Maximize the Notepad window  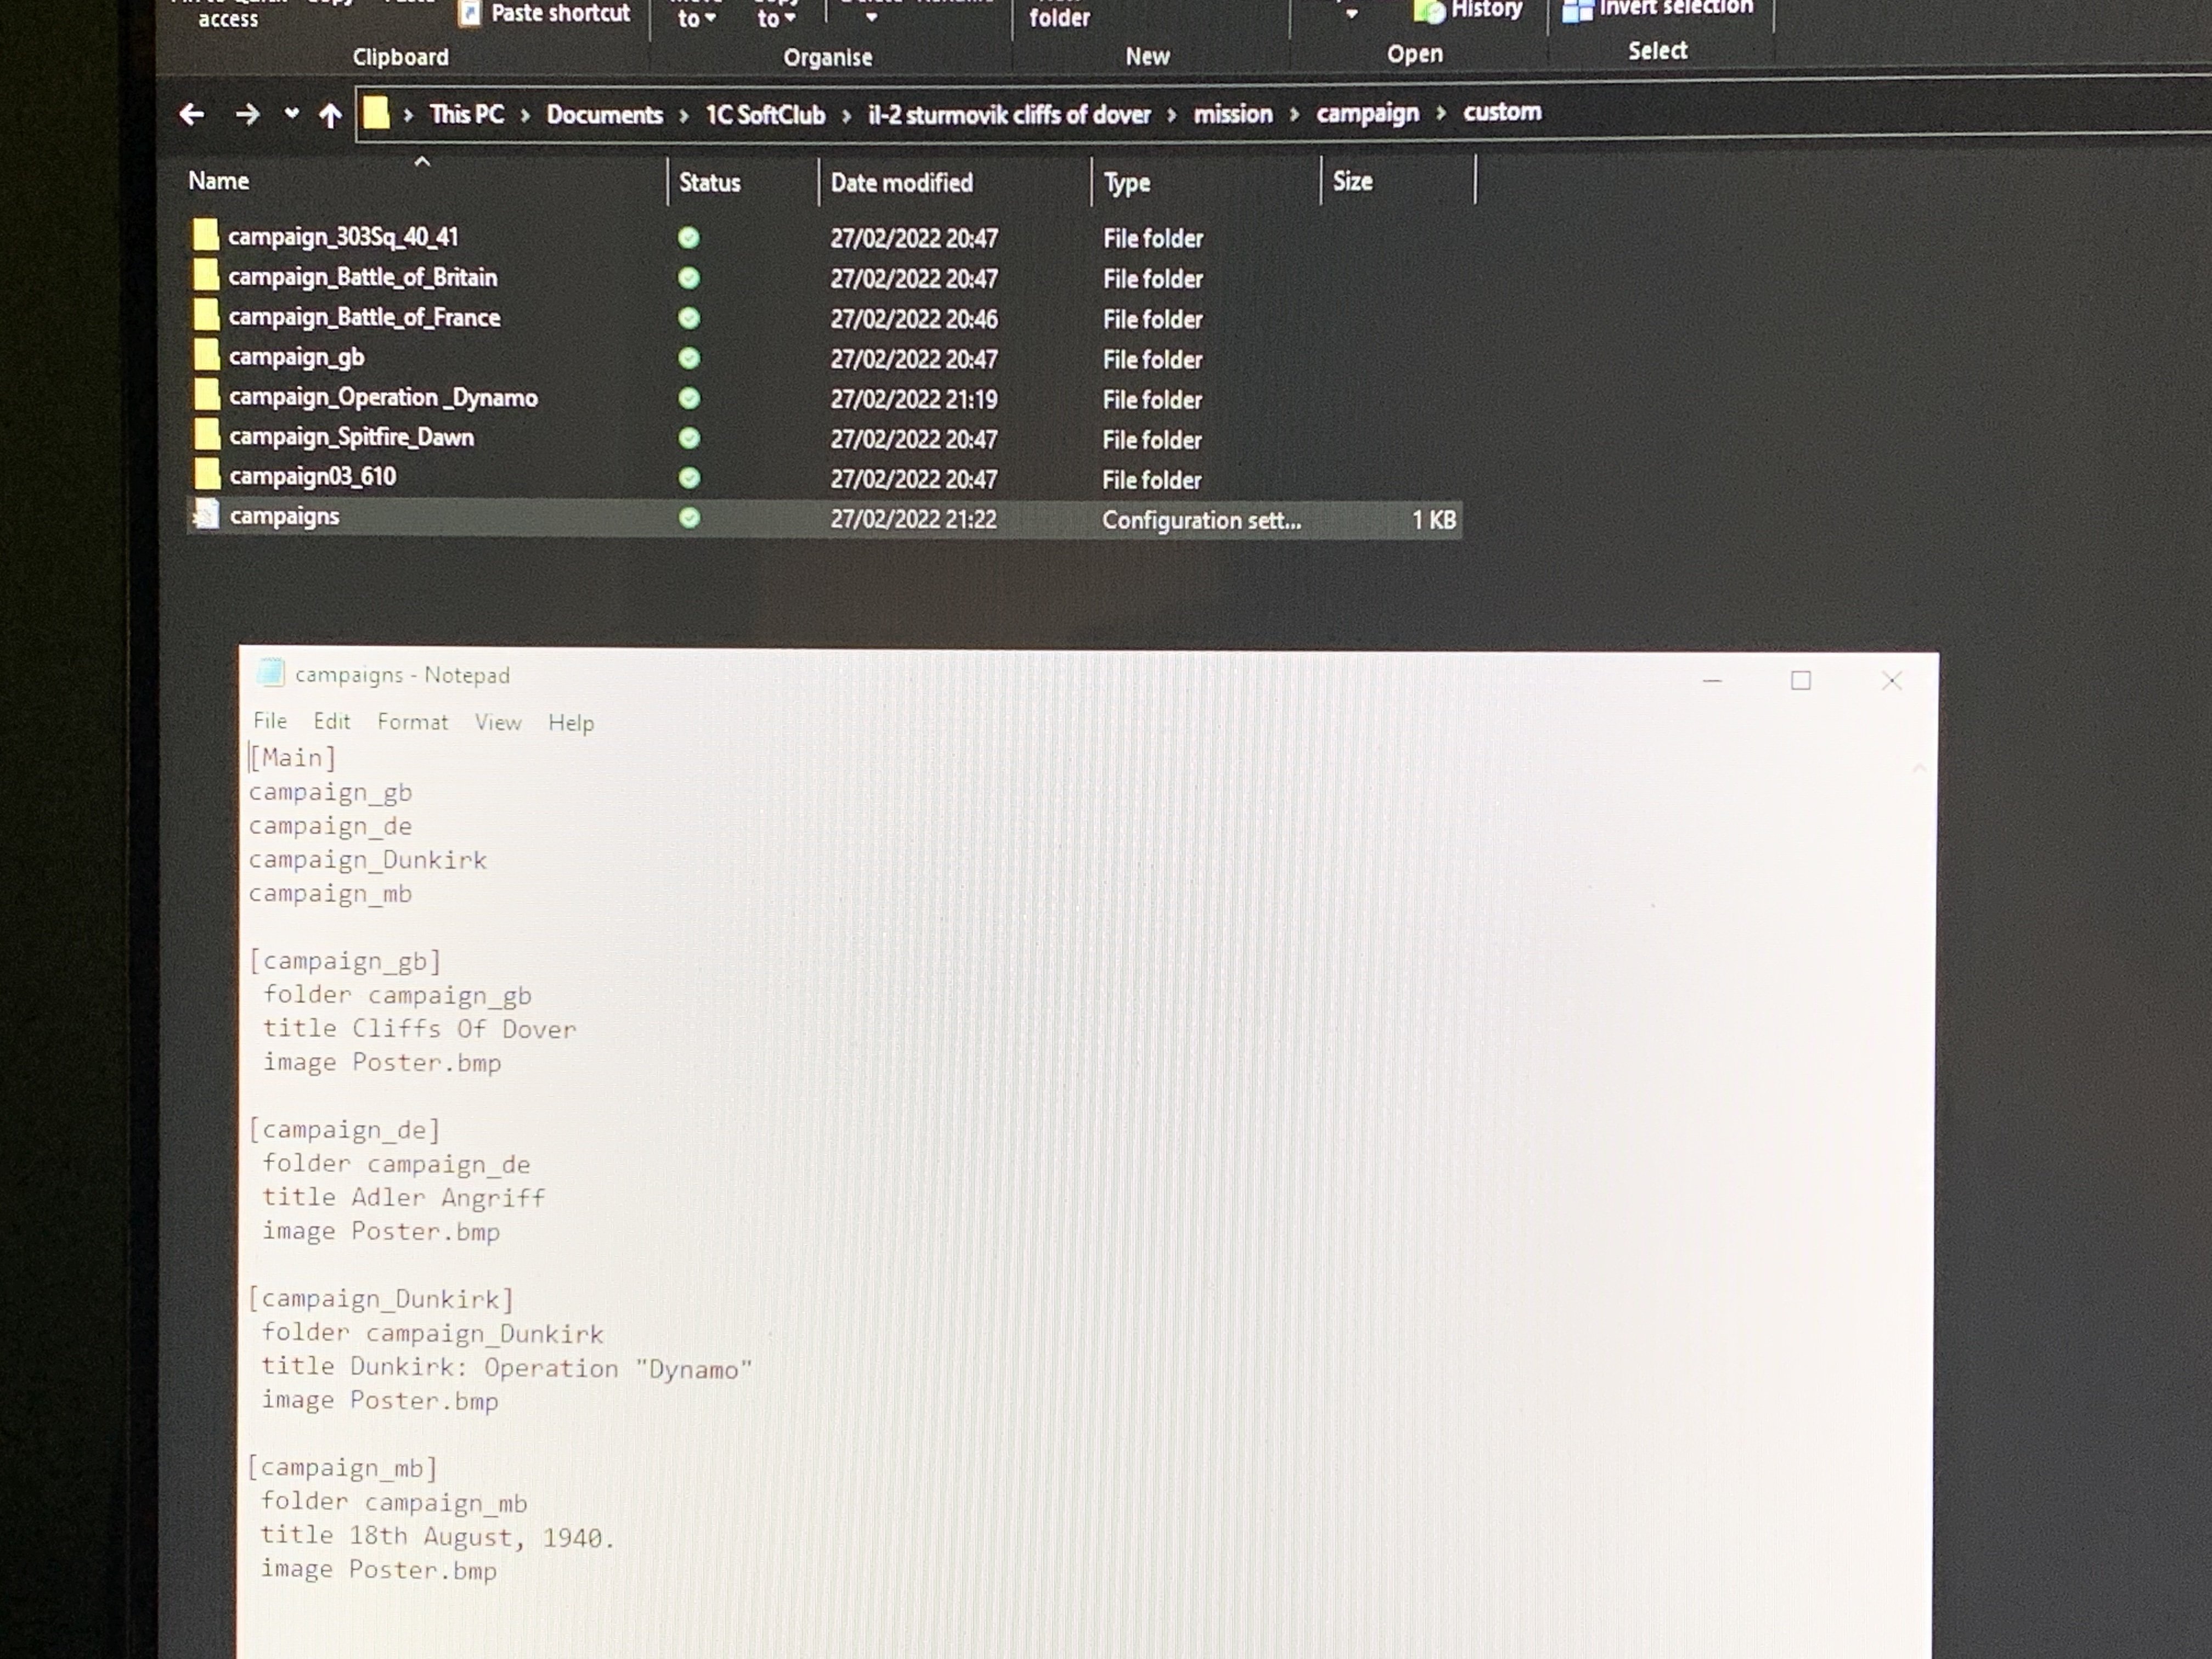1801,681
